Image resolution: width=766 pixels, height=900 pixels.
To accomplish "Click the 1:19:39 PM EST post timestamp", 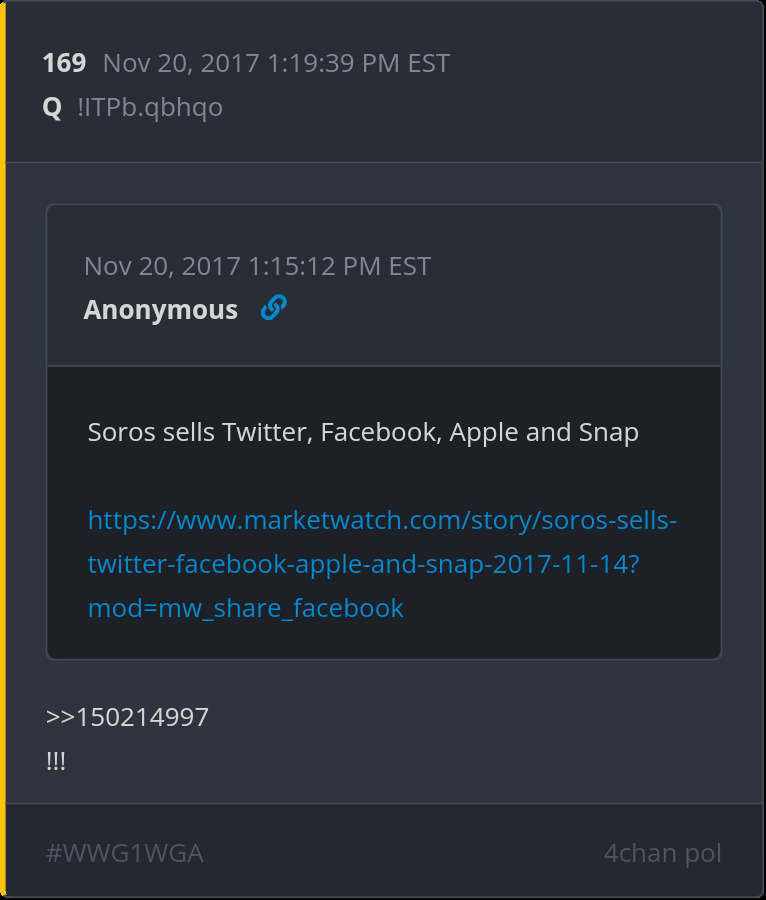I will point(276,63).
